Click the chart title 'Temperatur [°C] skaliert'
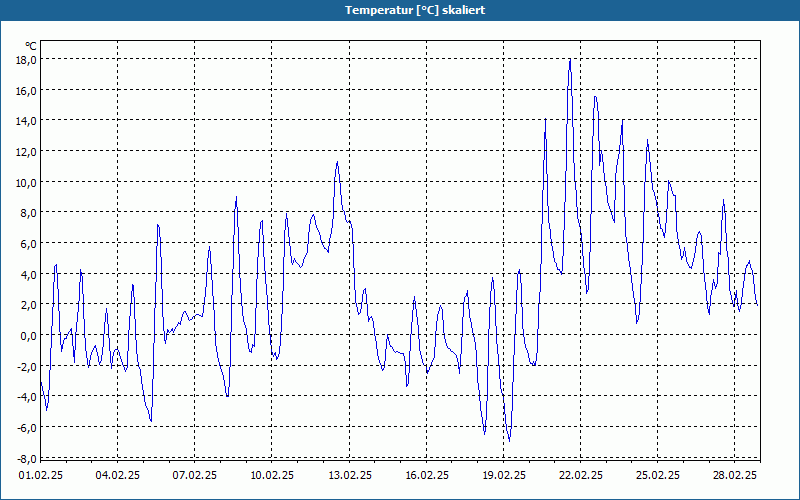The height and width of the screenshot is (500, 800). [415, 10]
